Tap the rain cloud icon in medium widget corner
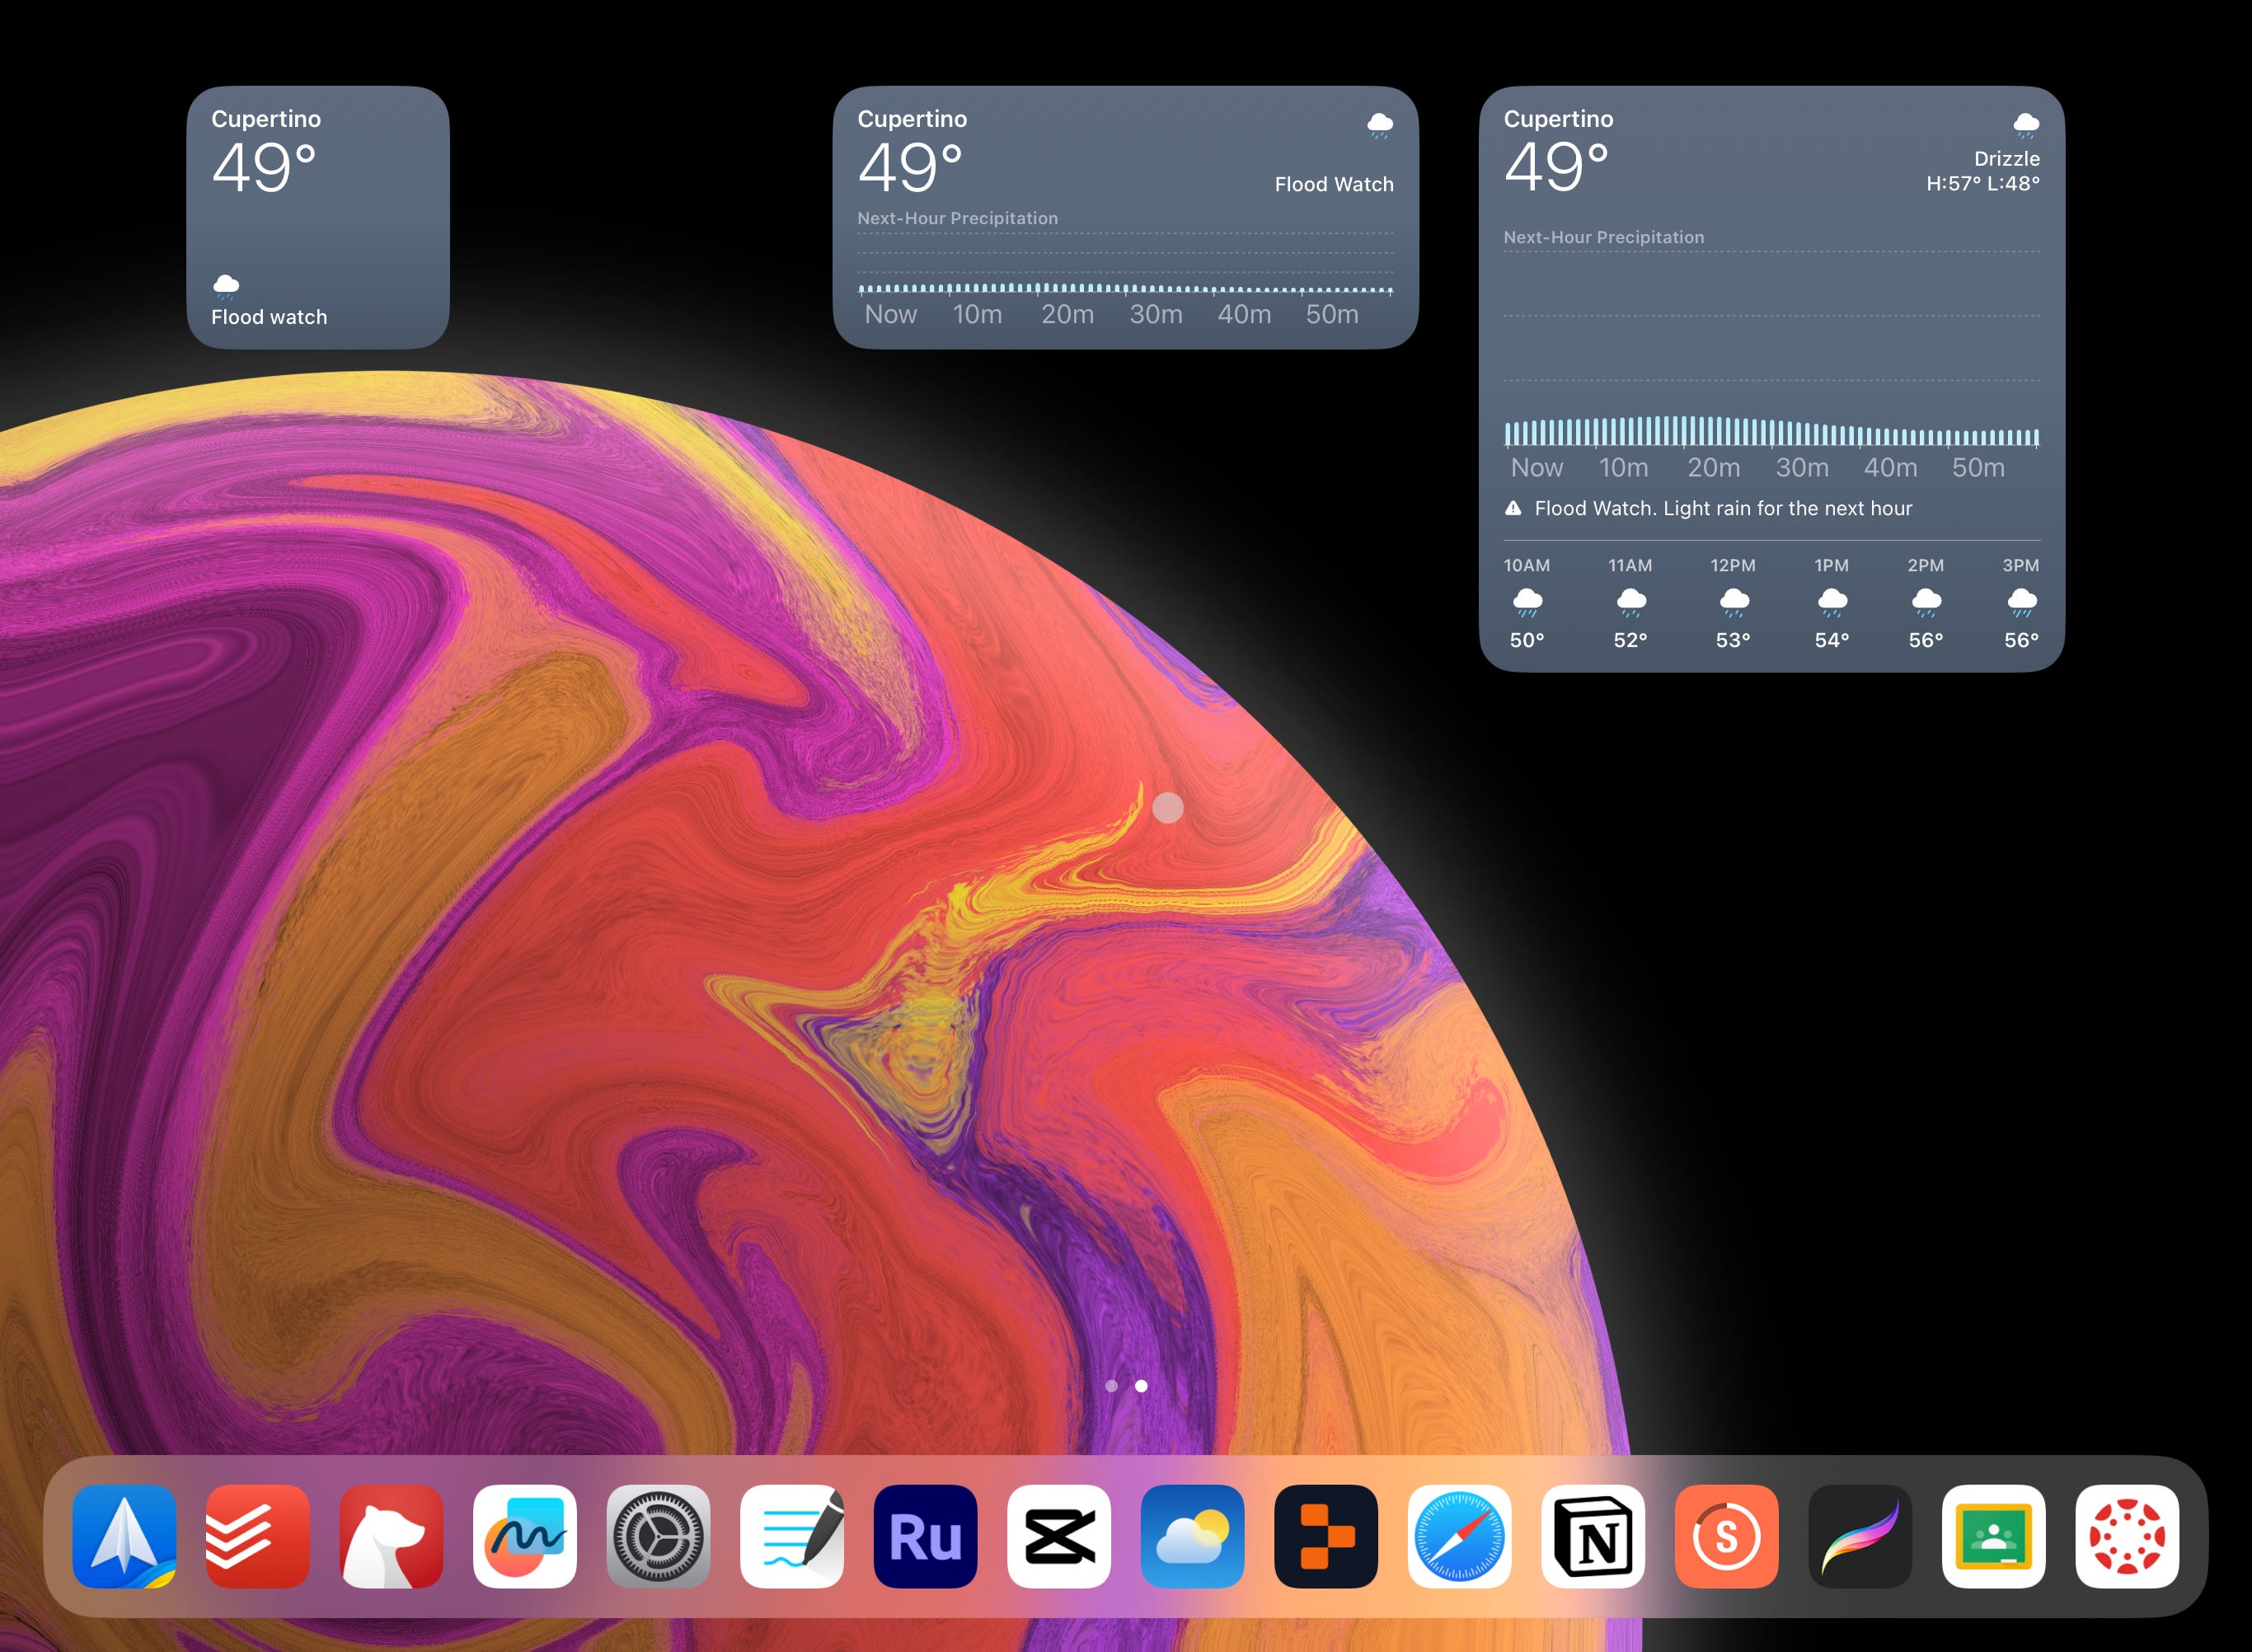Image resolution: width=2252 pixels, height=1652 pixels. (x=1380, y=125)
